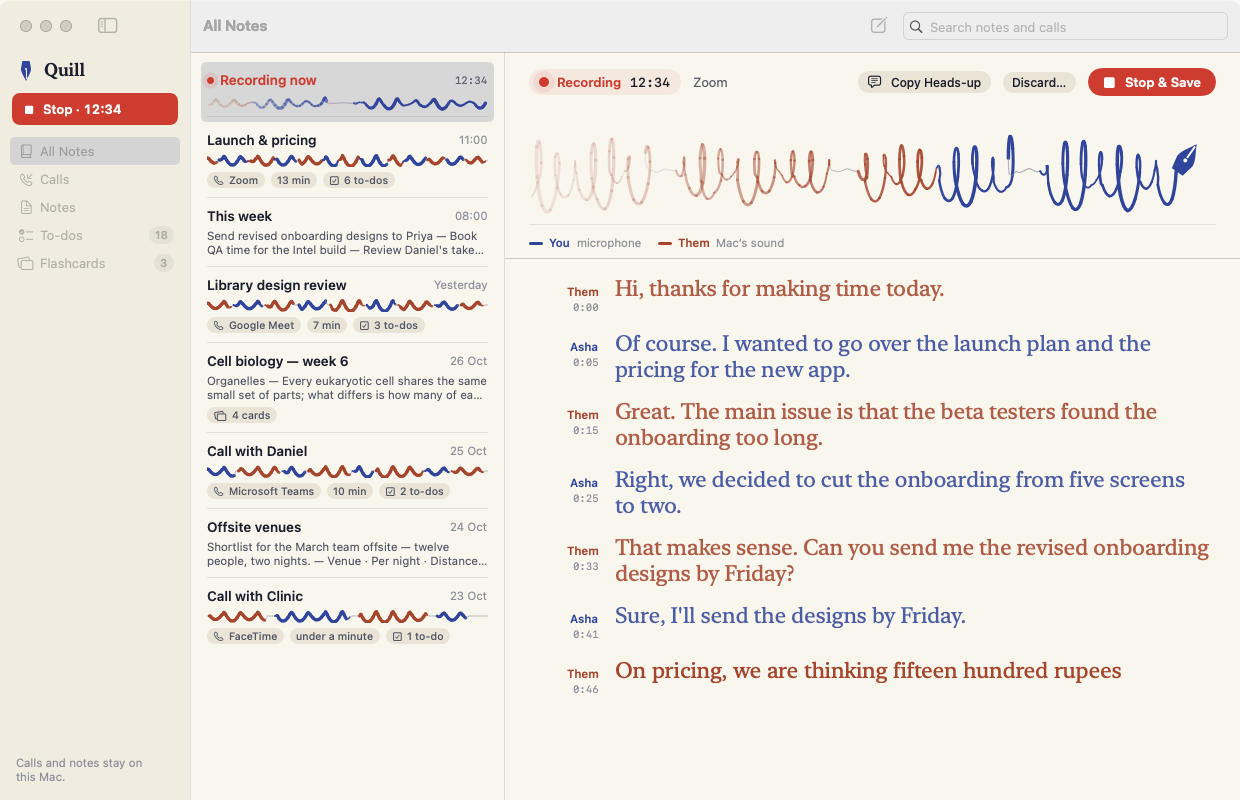Click transcript line about fifteen hundred rupees
This screenshot has width=1240, height=800.
pos(868,671)
